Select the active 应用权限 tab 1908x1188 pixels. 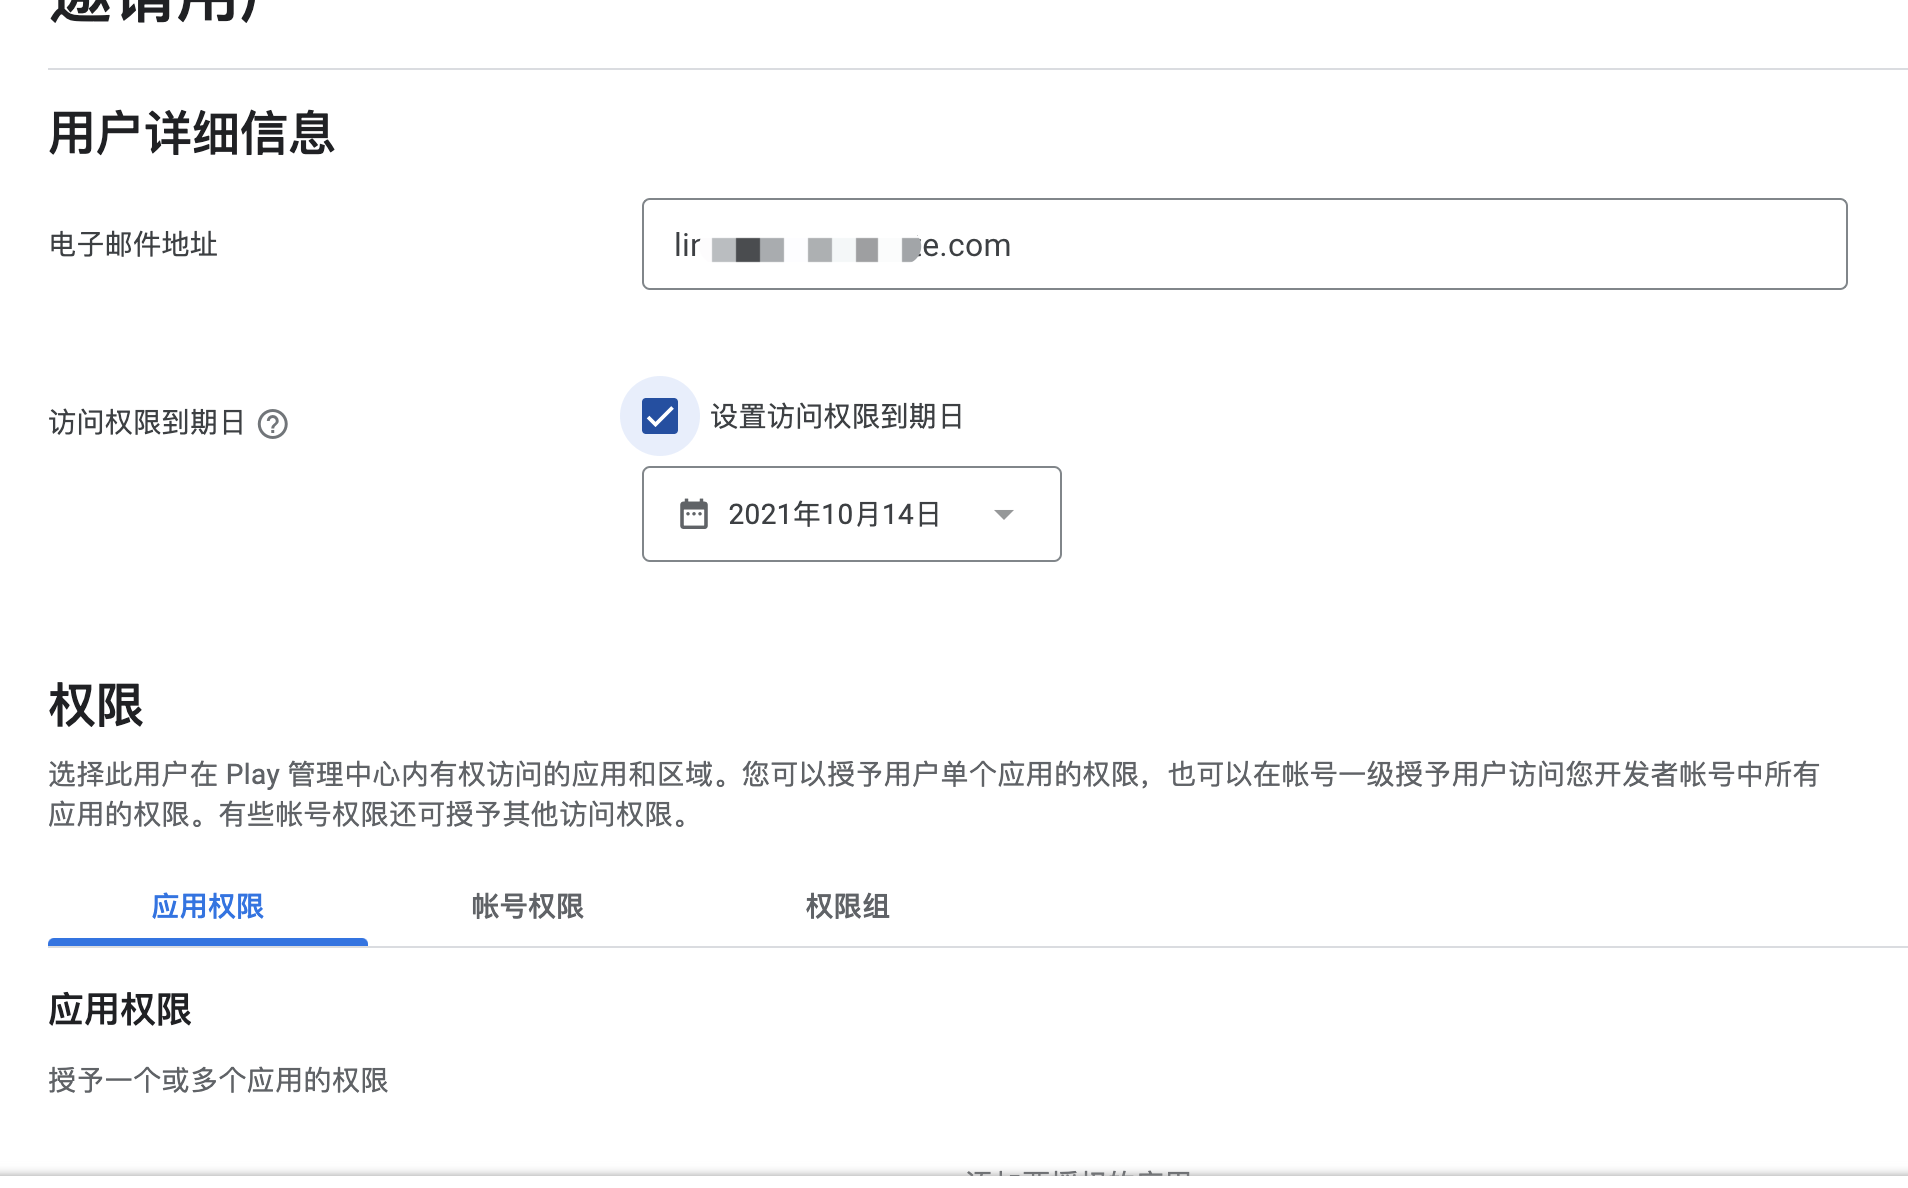[207, 907]
